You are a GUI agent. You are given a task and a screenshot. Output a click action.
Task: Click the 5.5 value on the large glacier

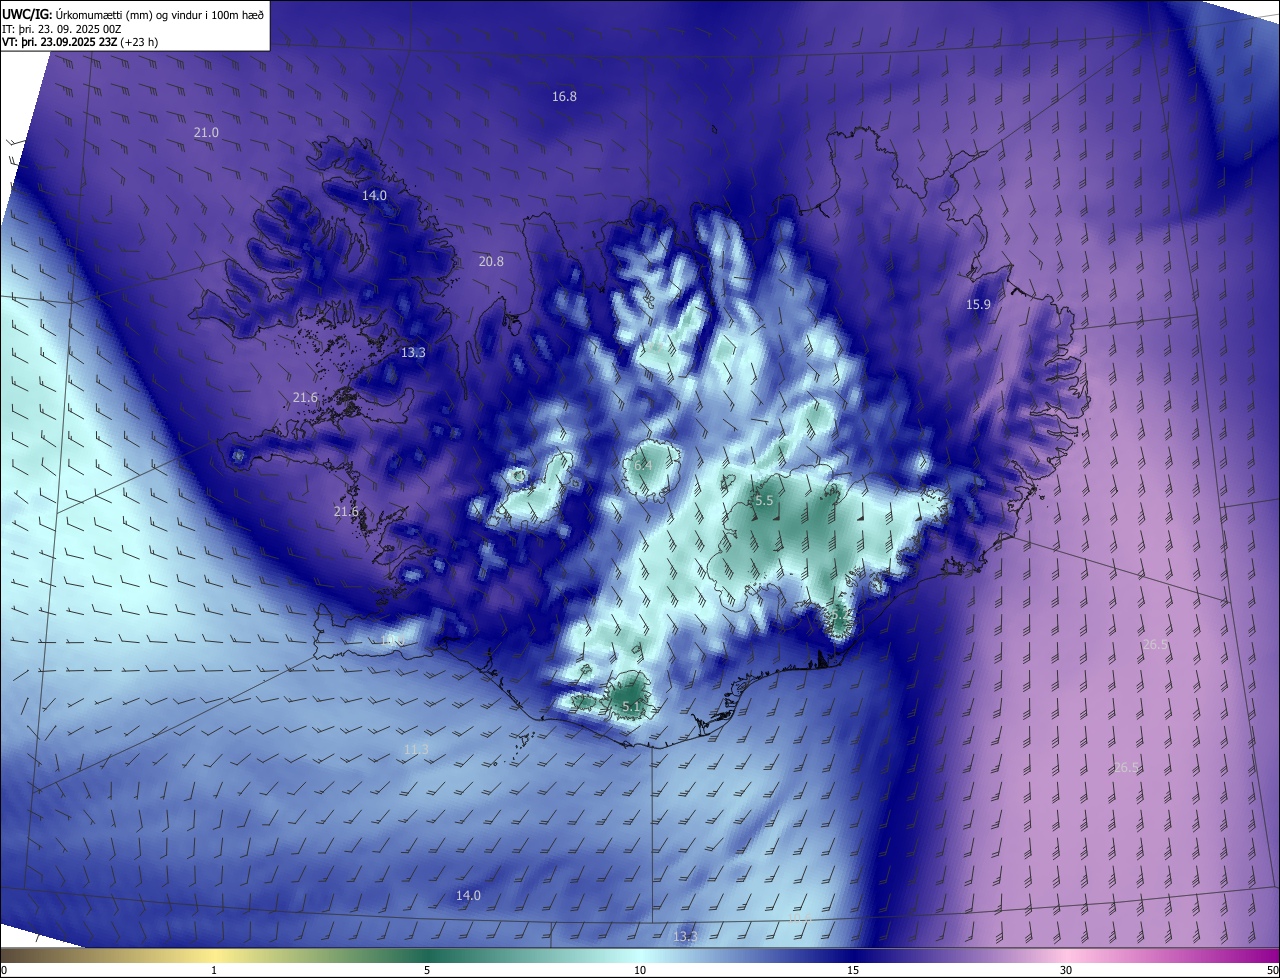click(764, 501)
